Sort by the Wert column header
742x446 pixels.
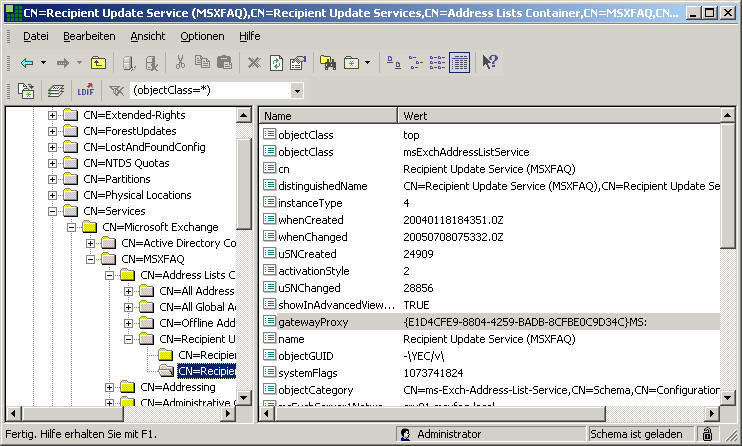[x=559, y=116]
